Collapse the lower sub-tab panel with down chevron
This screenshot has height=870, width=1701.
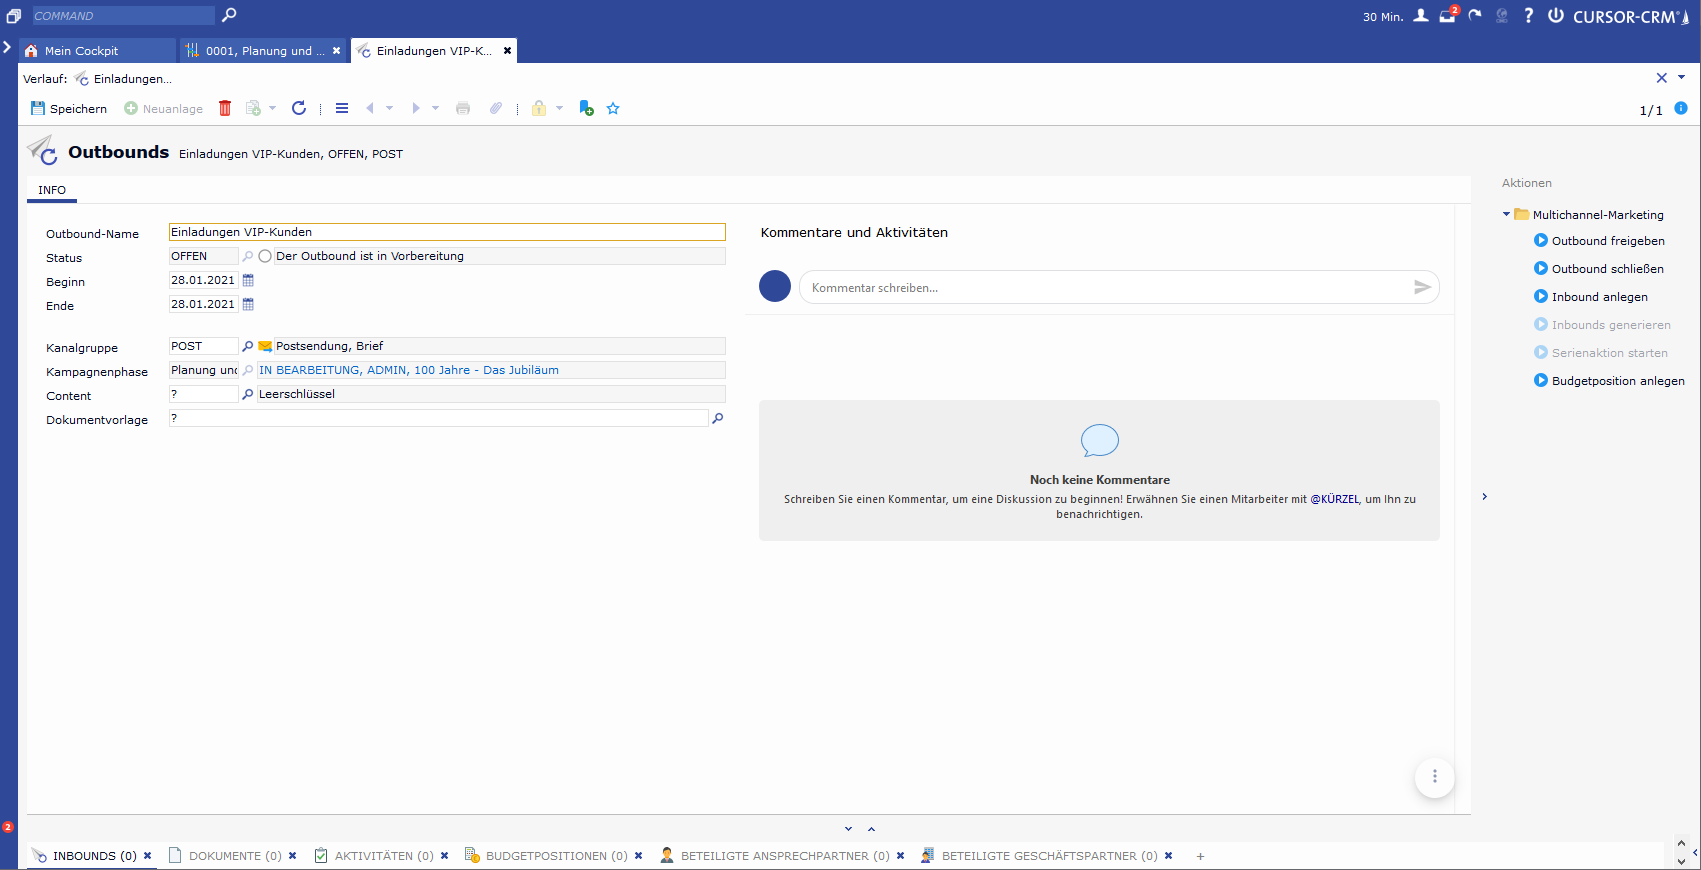848,829
